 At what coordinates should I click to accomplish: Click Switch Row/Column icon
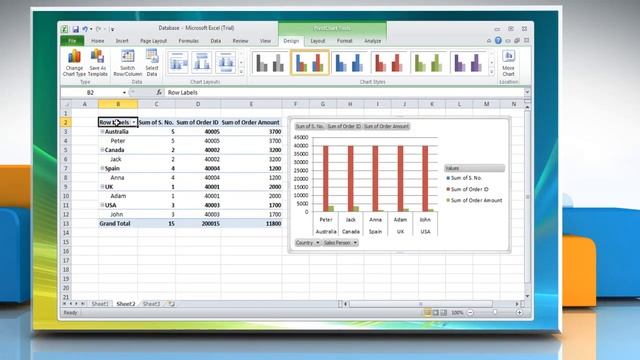127,62
